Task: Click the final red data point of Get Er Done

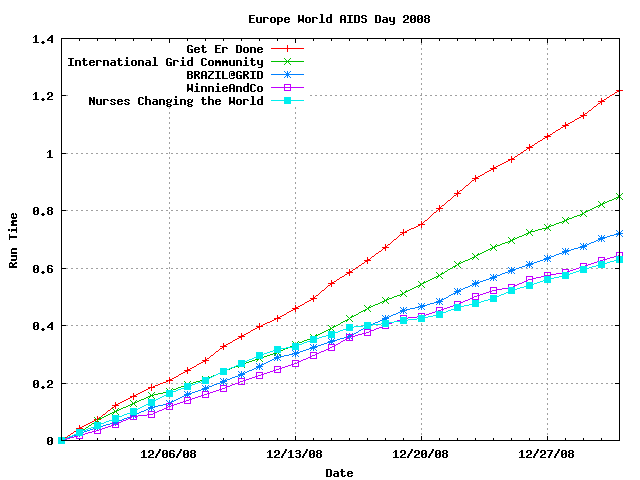Action: (x=619, y=91)
